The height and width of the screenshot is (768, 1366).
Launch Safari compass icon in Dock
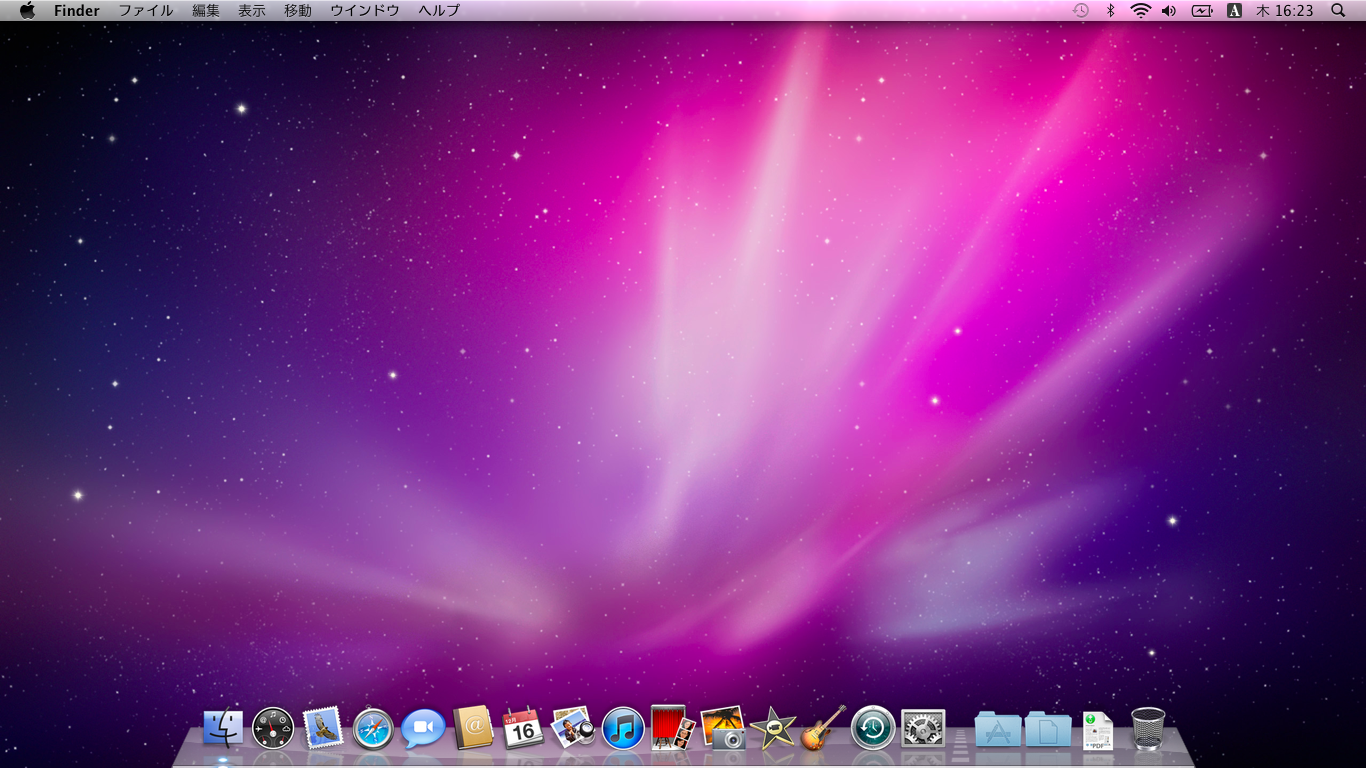click(x=373, y=728)
